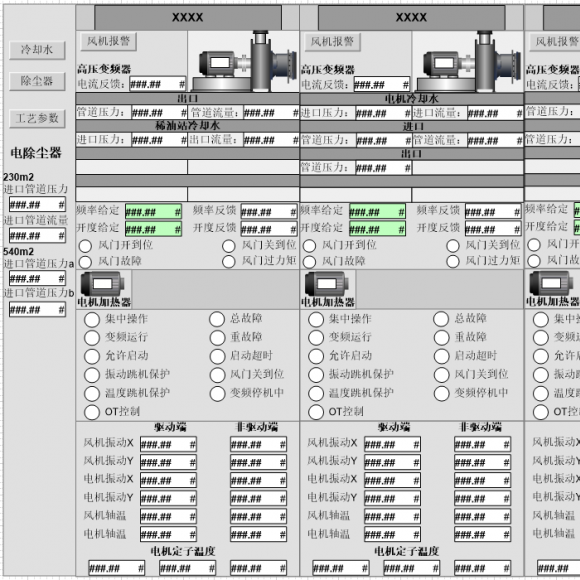Select the 集中操作 indicator in the left panel

[92, 320]
